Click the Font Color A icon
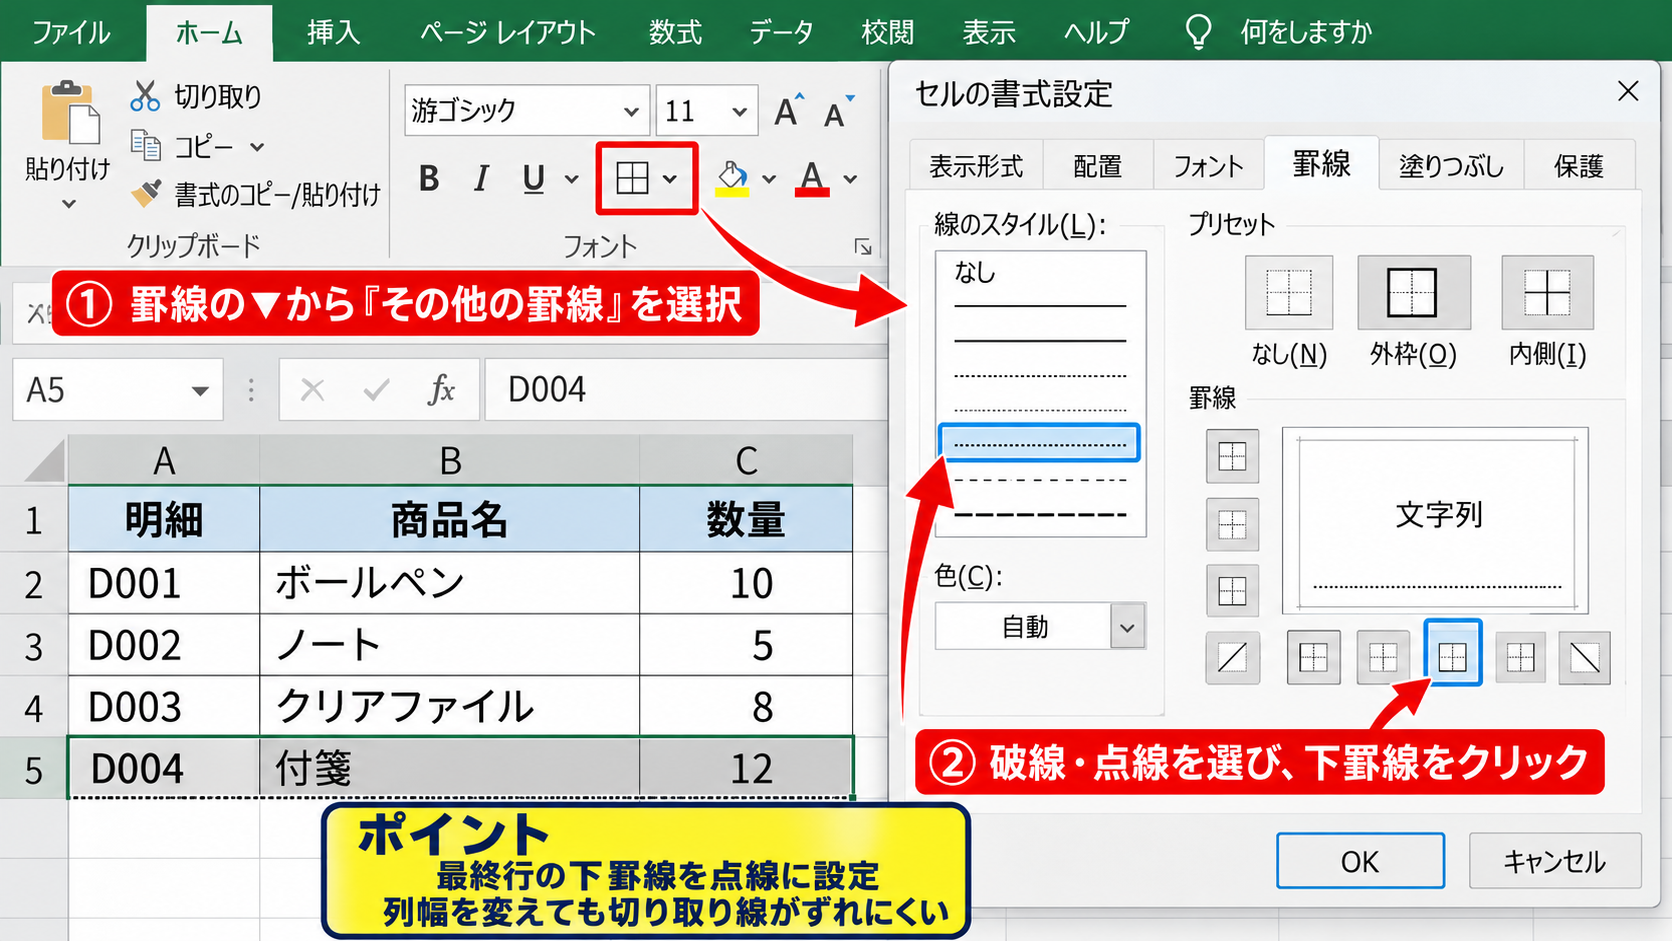Viewport: 1672px width, 941px height. (812, 178)
